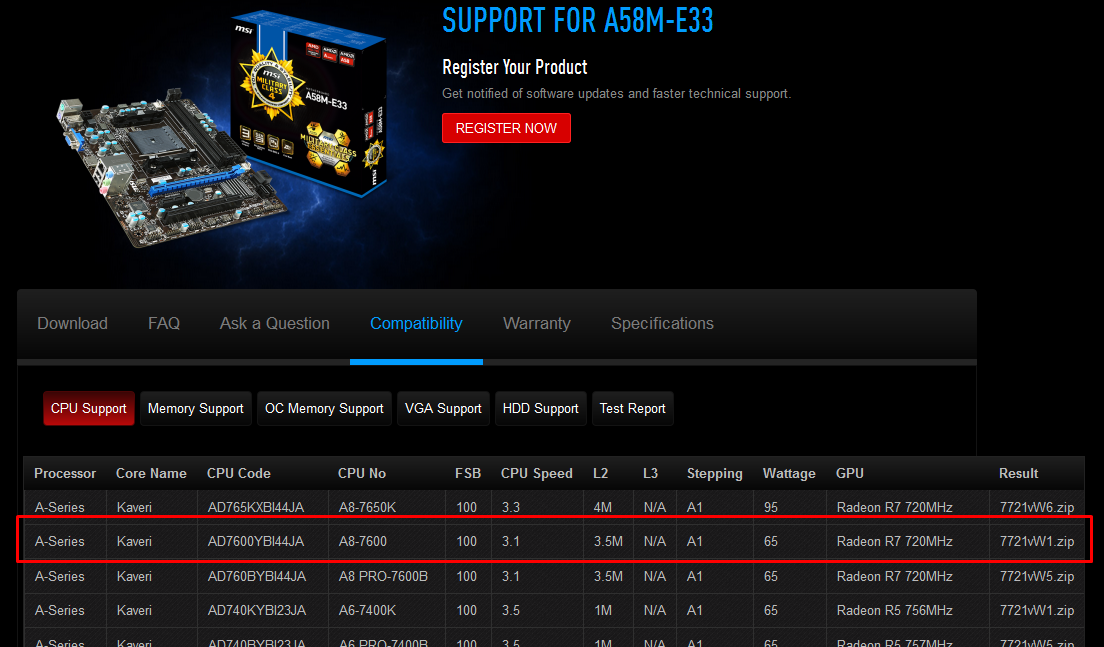The image size is (1104, 647).
Task: Open the Warranty tab
Action: [536, 323]
